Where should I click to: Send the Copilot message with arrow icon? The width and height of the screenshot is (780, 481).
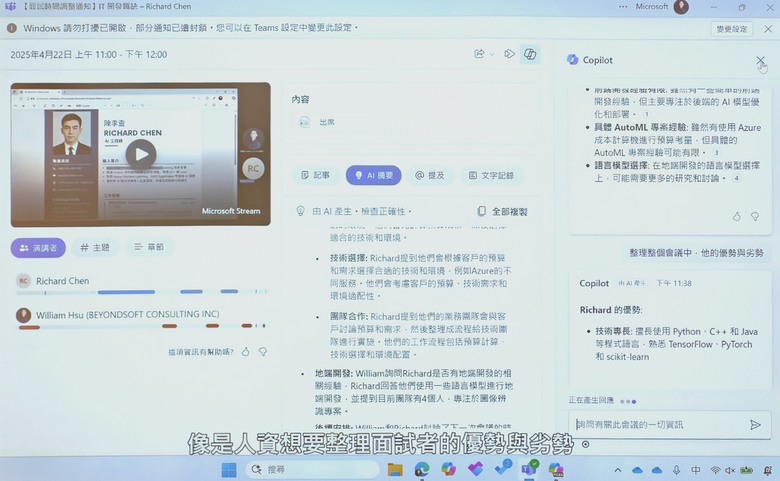click(x=755, y=424)
